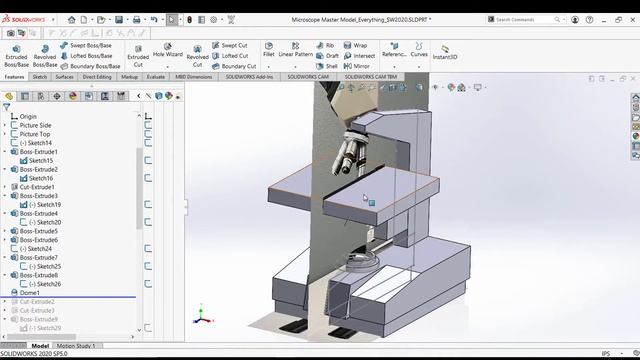The image size is (640, 360).
Task: Select Boundary Cut
Action: [234, 66]
